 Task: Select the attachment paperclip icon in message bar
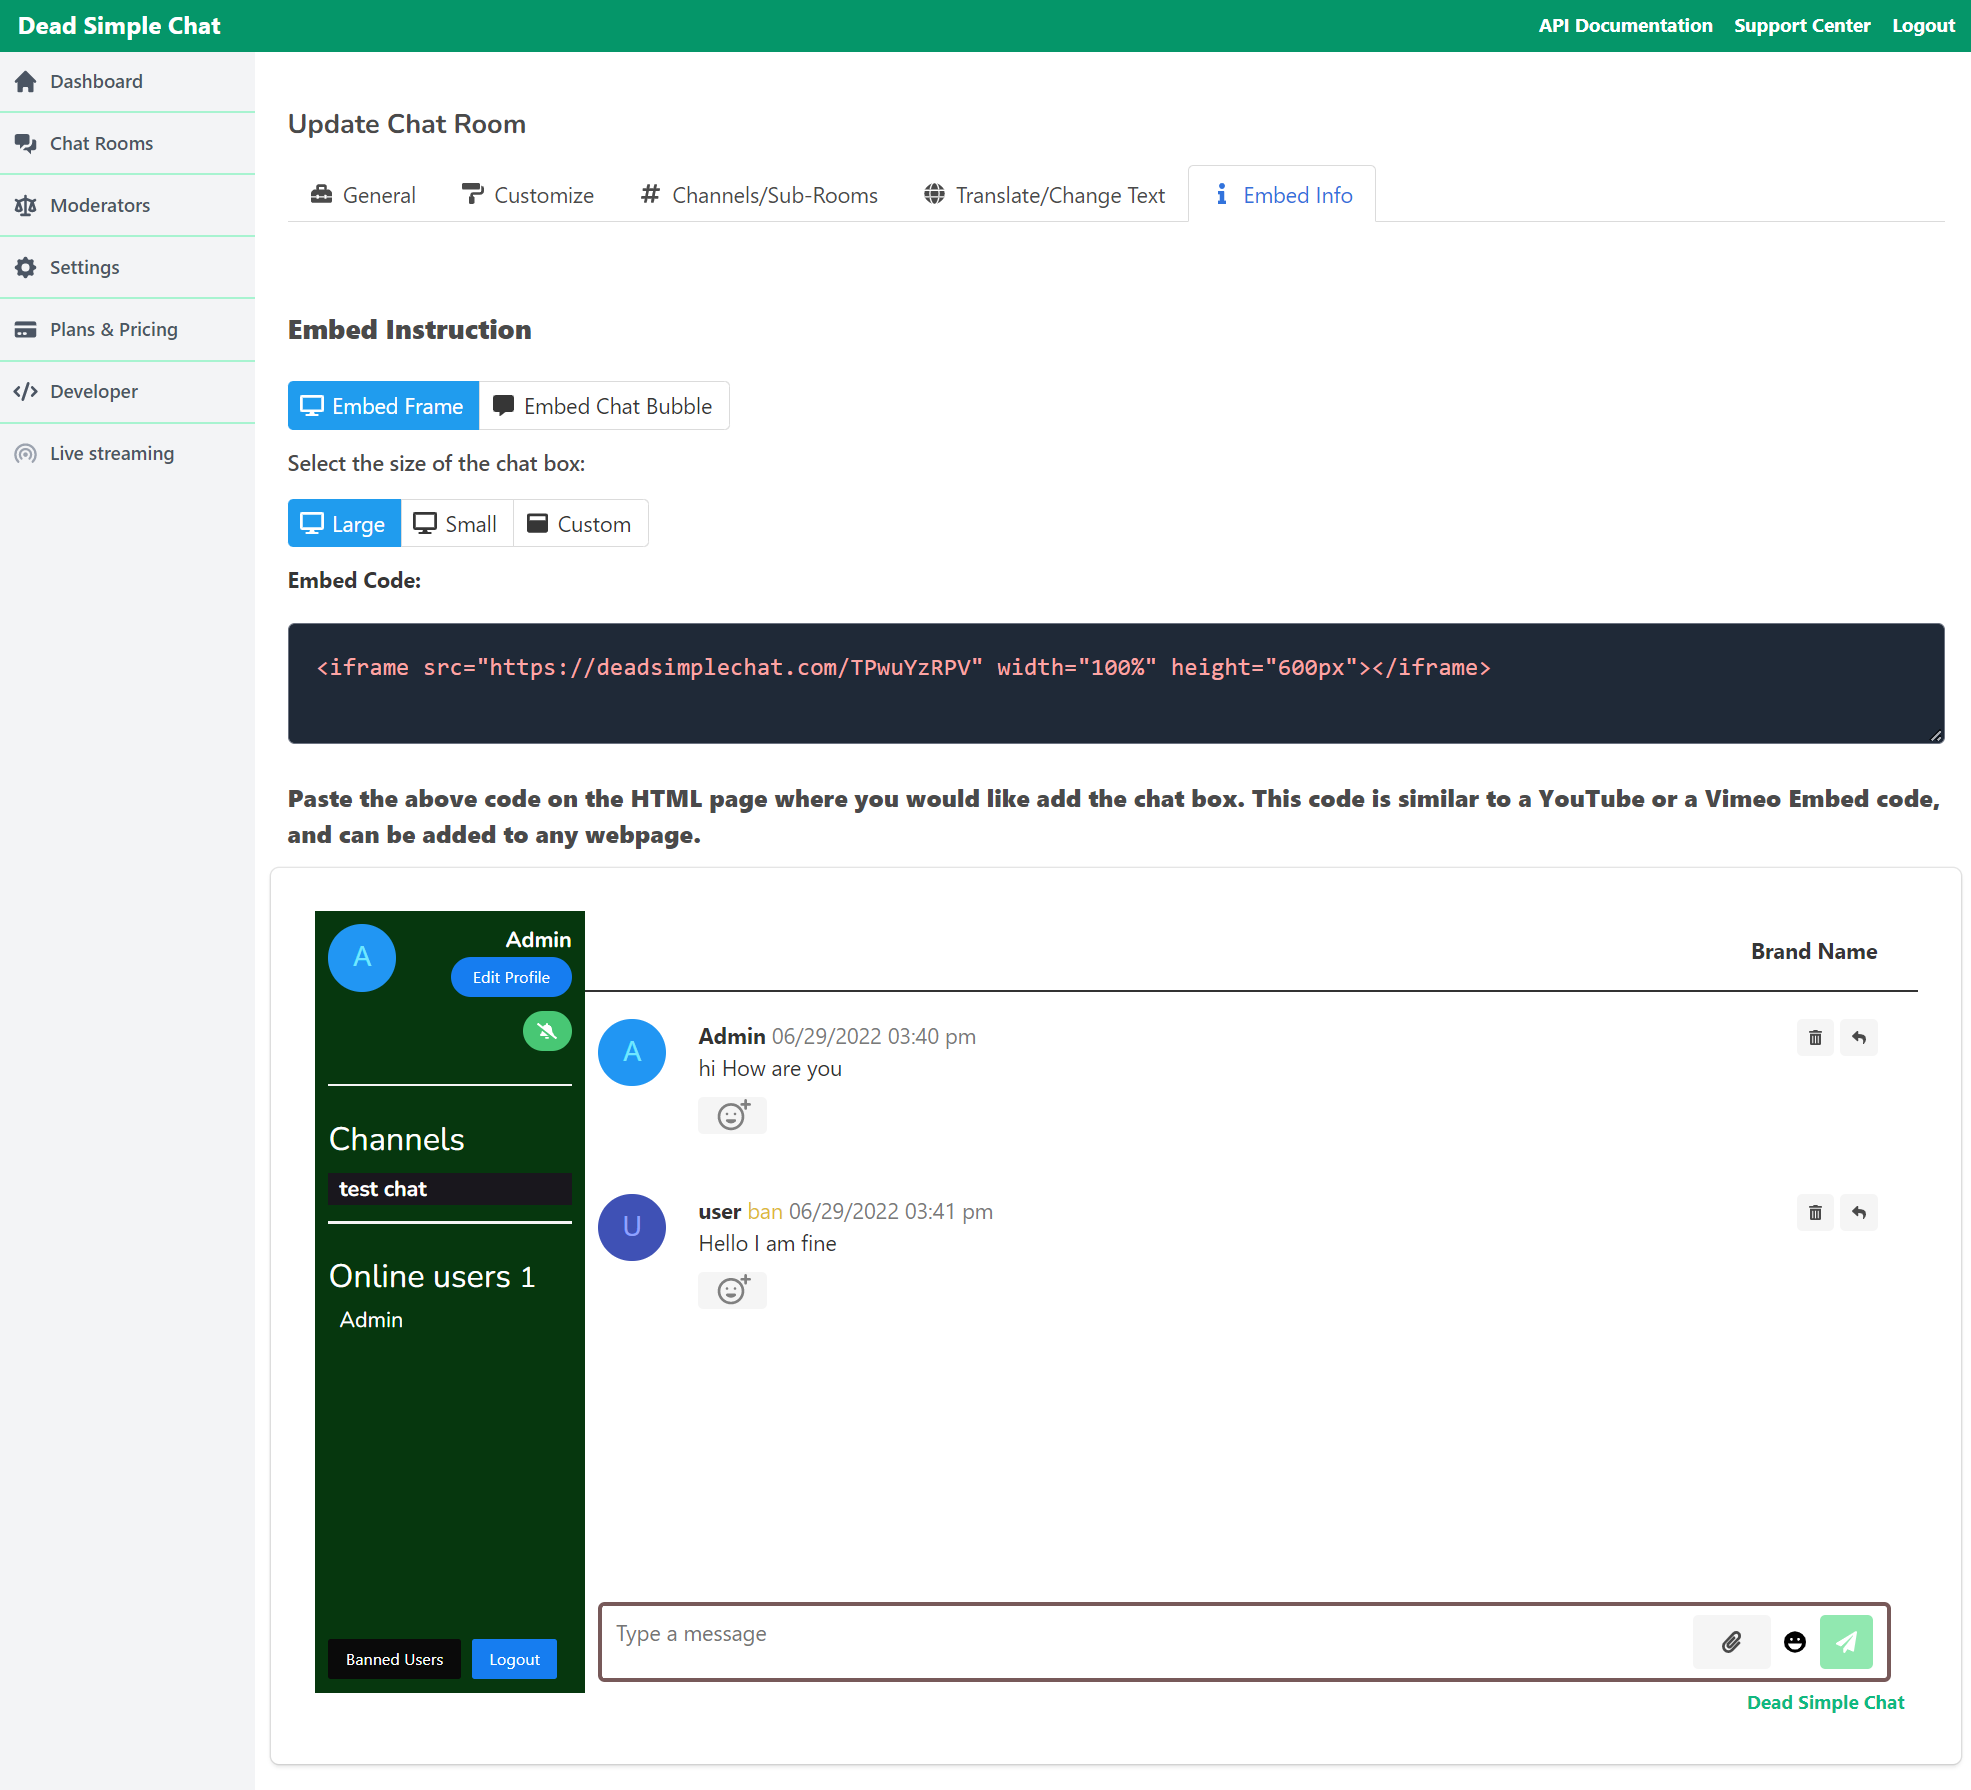click(x=1731, y=1641)
